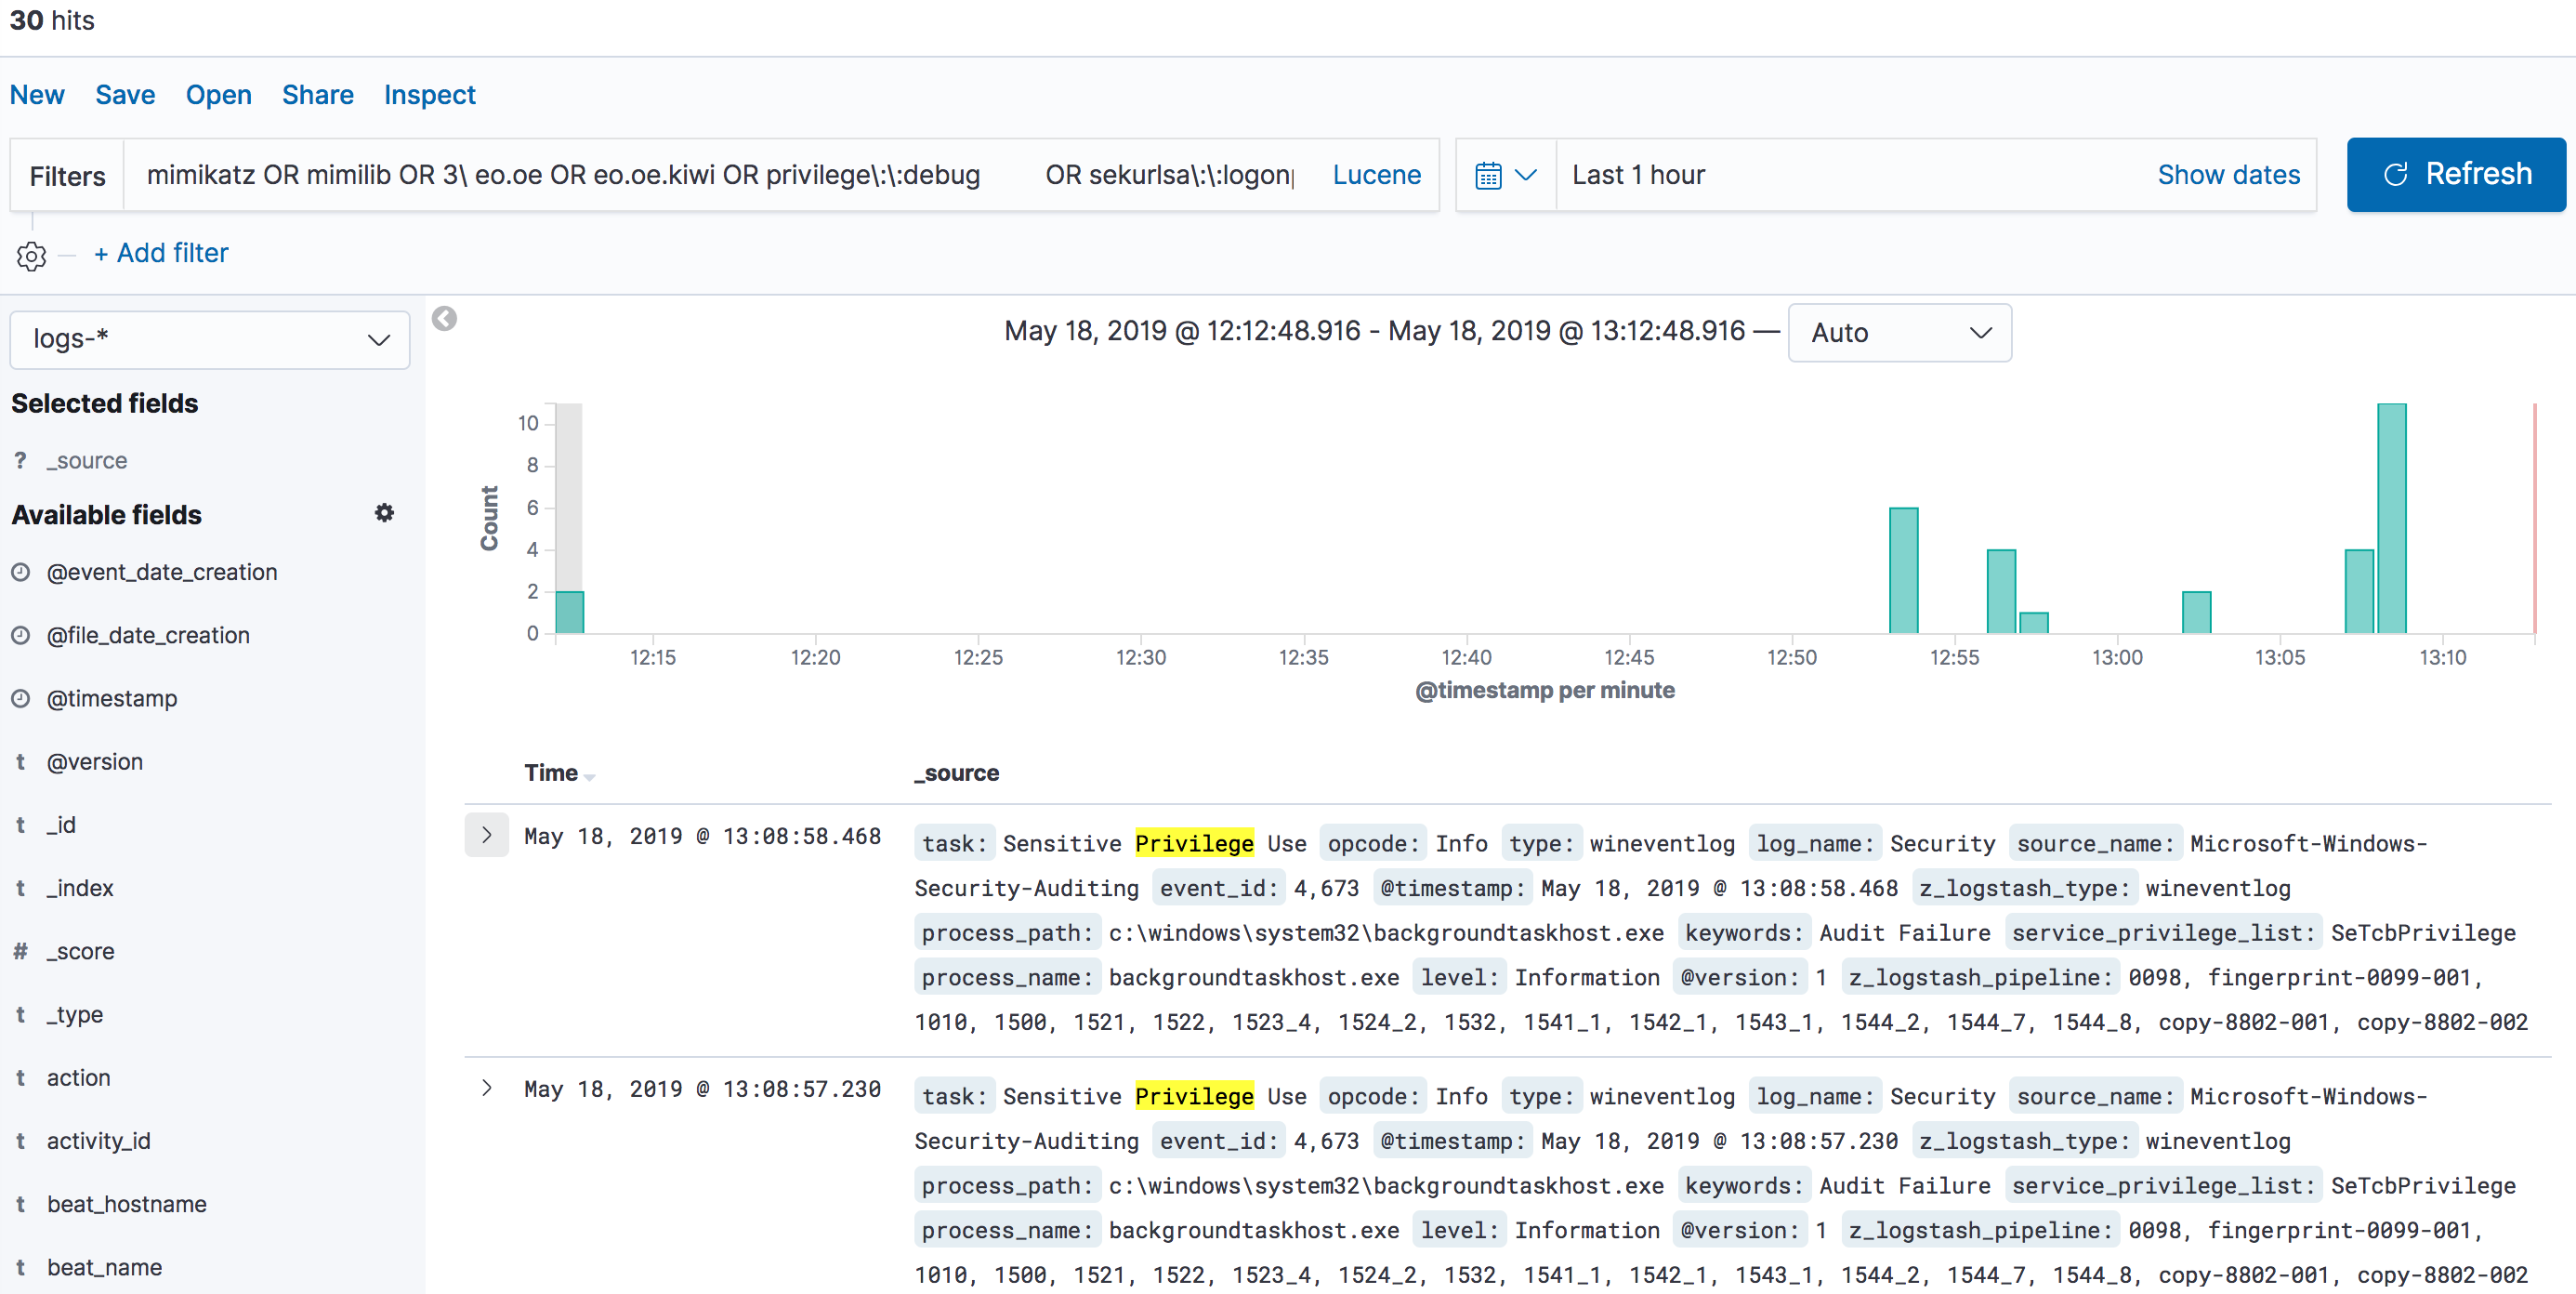Open the Auto interval dropdown on the histogram
Screen dimensions: 2576x1294
(1899, 333)
